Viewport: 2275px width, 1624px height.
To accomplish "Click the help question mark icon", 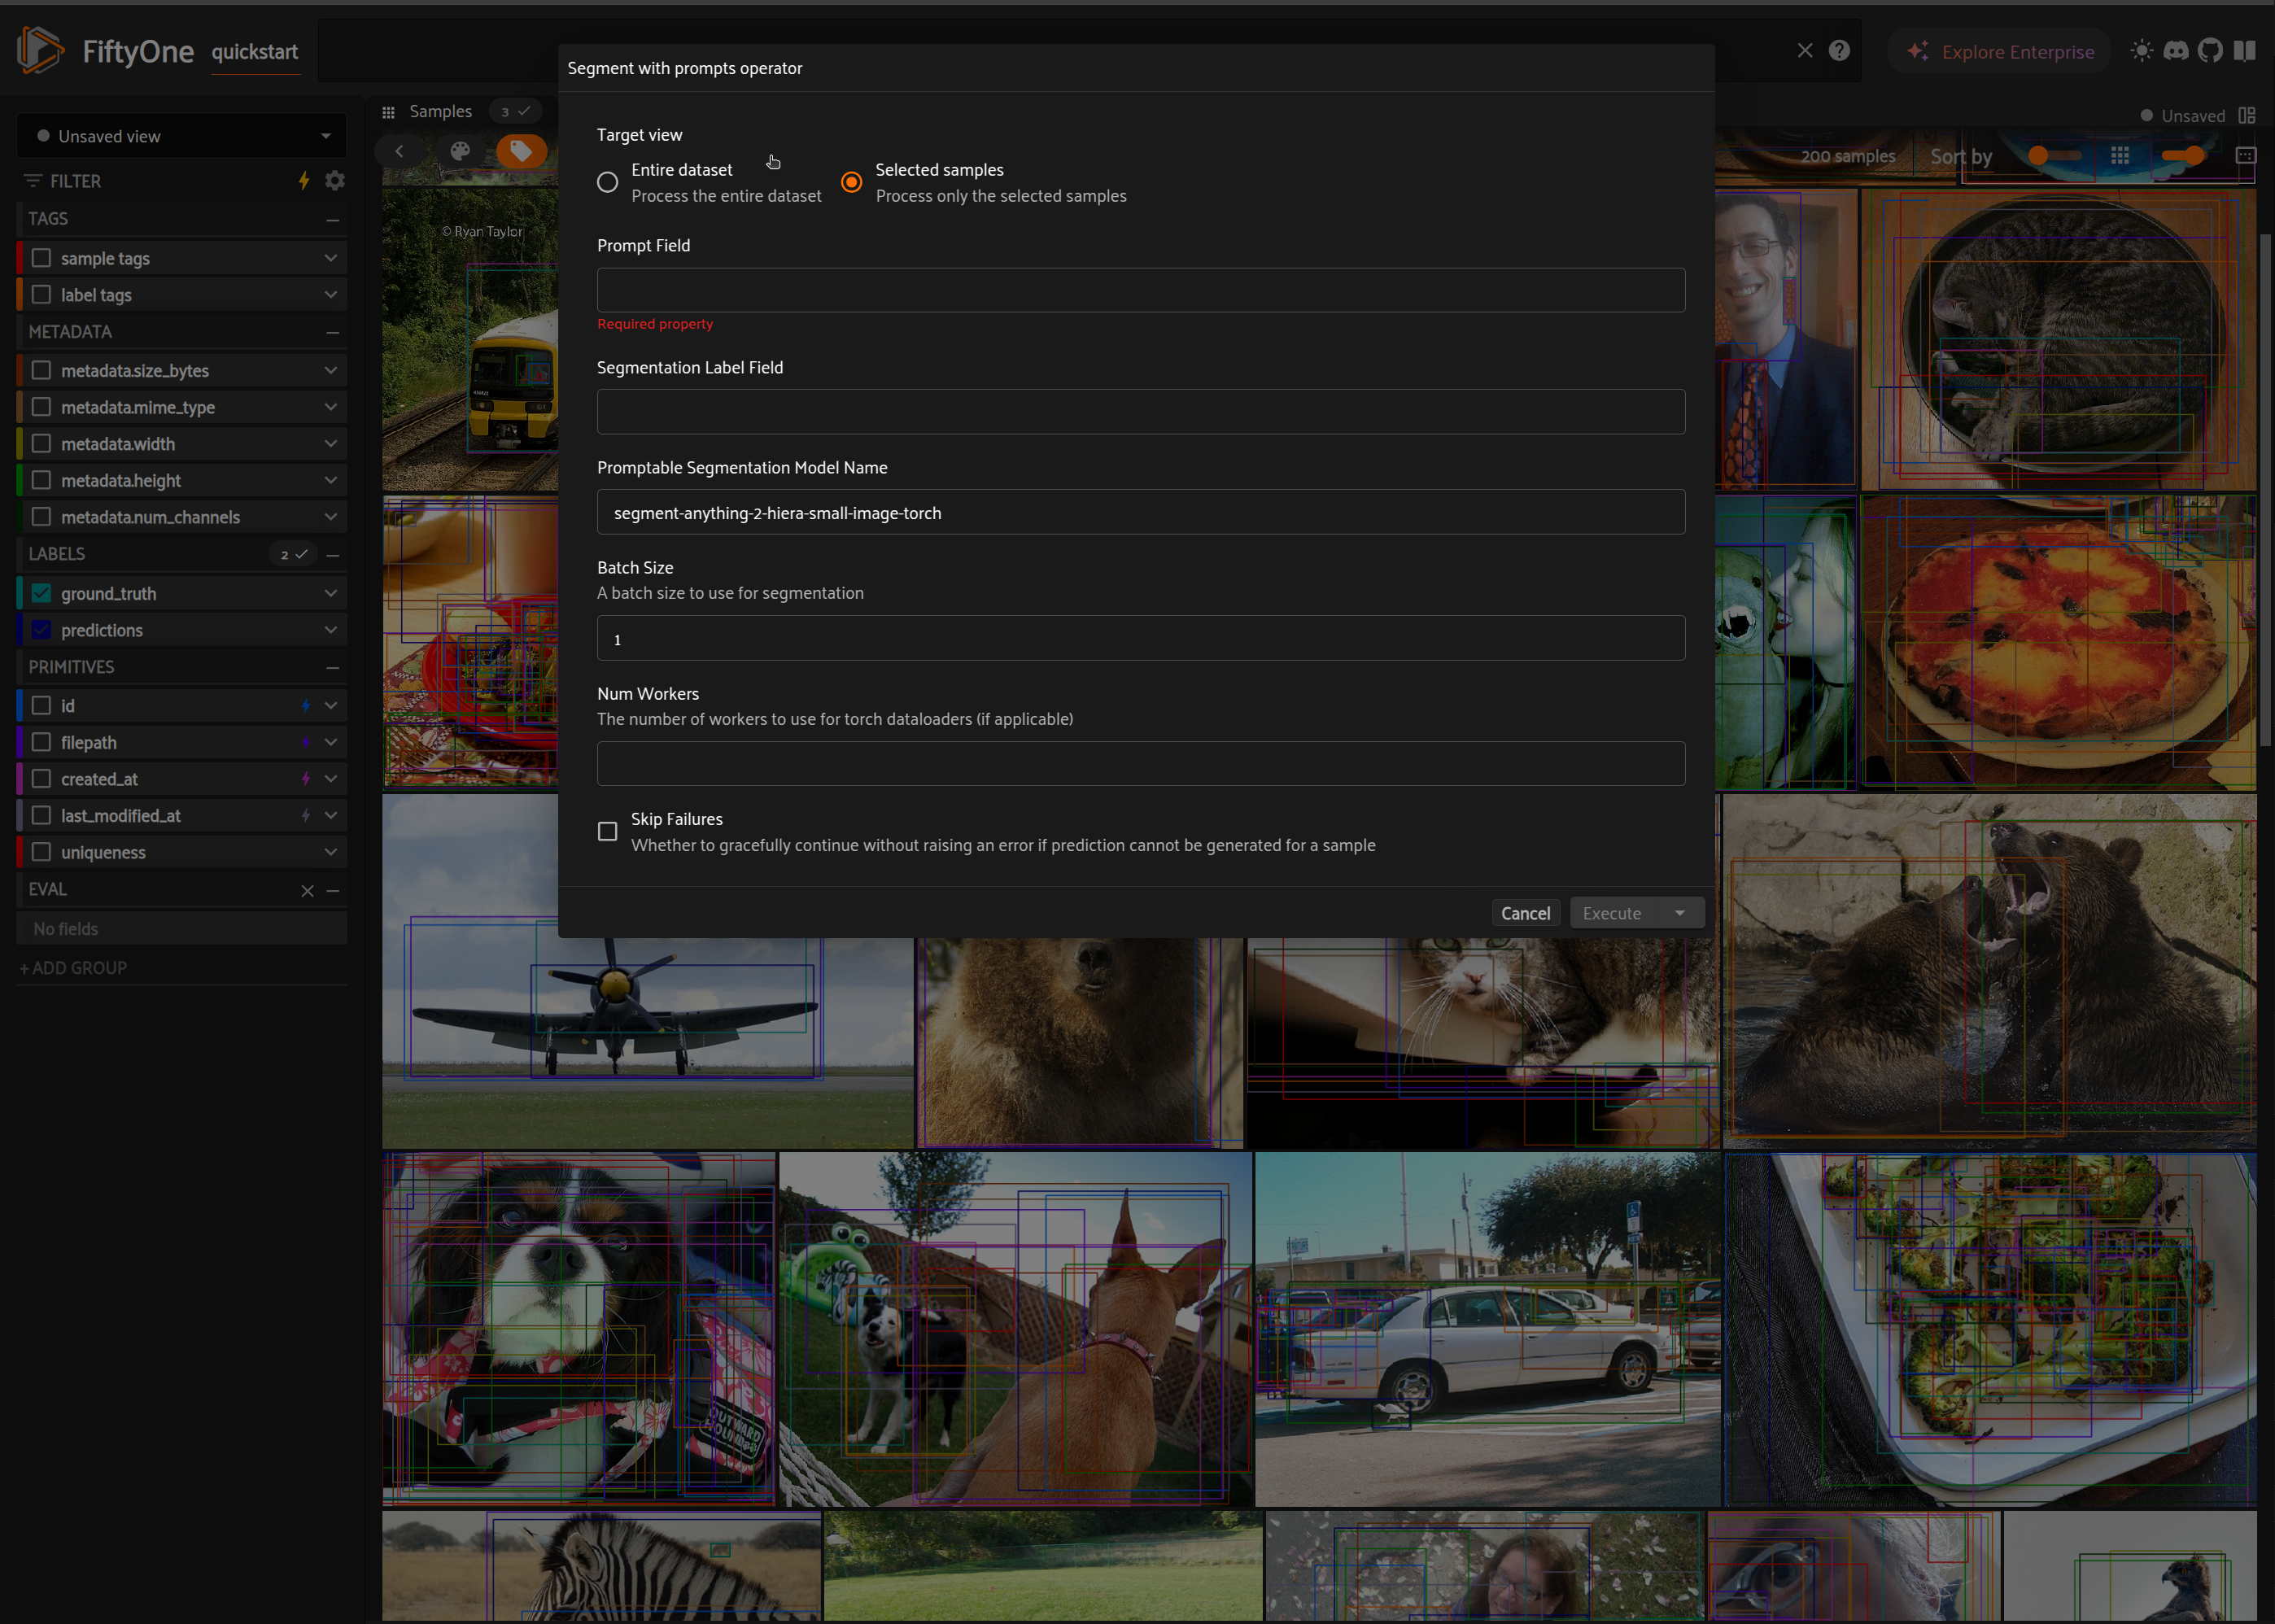I will [1839, 50].
